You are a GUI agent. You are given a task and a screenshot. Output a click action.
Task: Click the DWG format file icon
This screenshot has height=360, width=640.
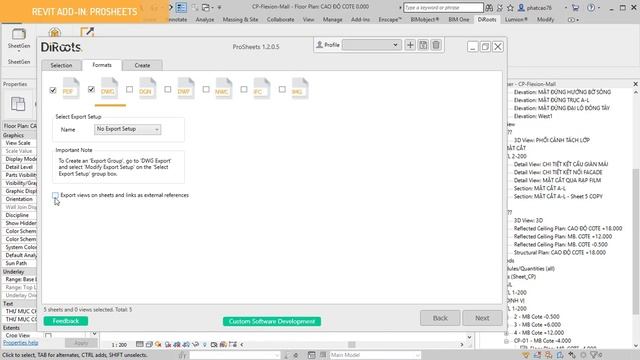pyautogui.click(x=109, y=88)
